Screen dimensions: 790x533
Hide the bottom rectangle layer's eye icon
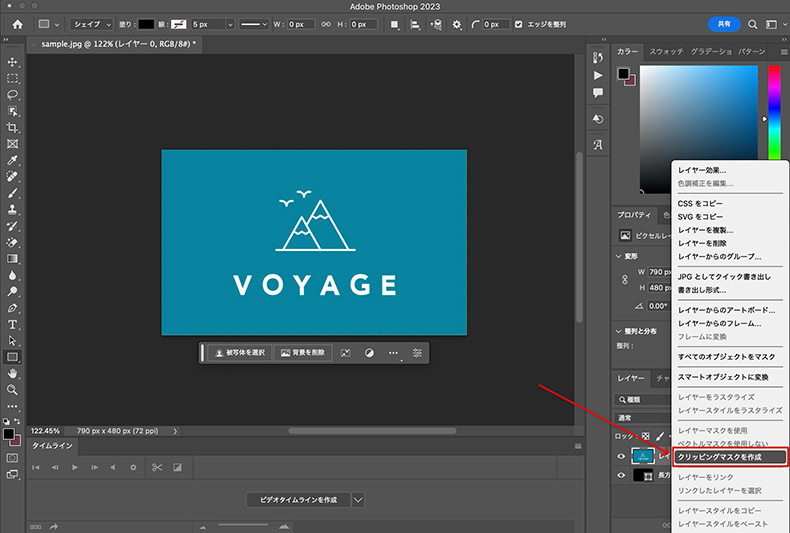pyautogui.click(x=621, y=476)
